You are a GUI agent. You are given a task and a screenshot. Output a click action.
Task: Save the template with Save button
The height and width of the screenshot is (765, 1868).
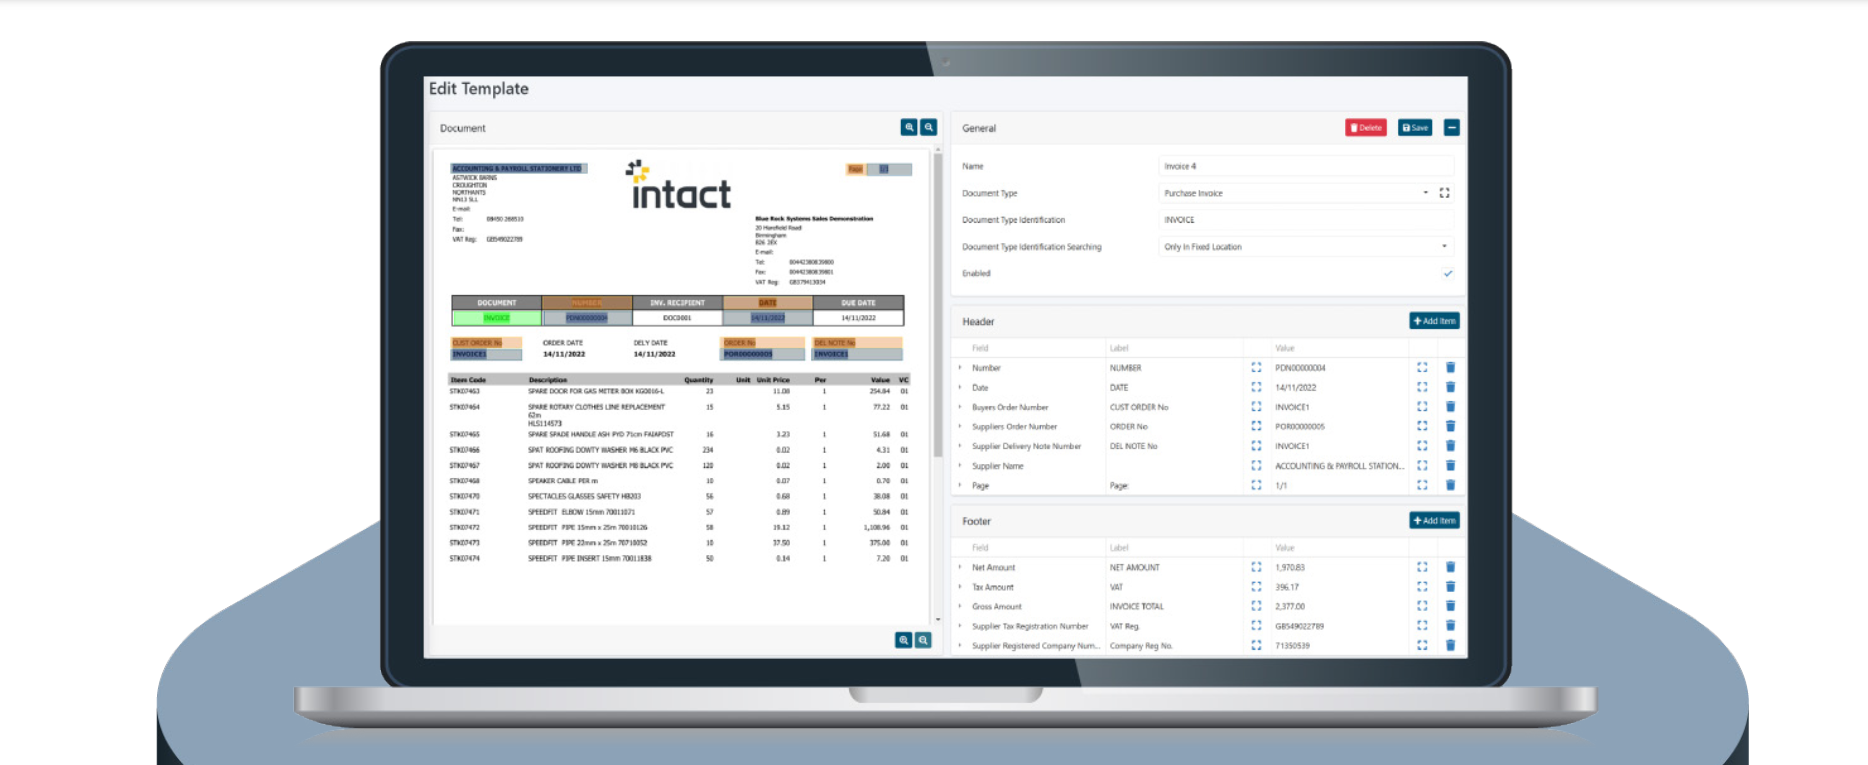coord(1414,128)
